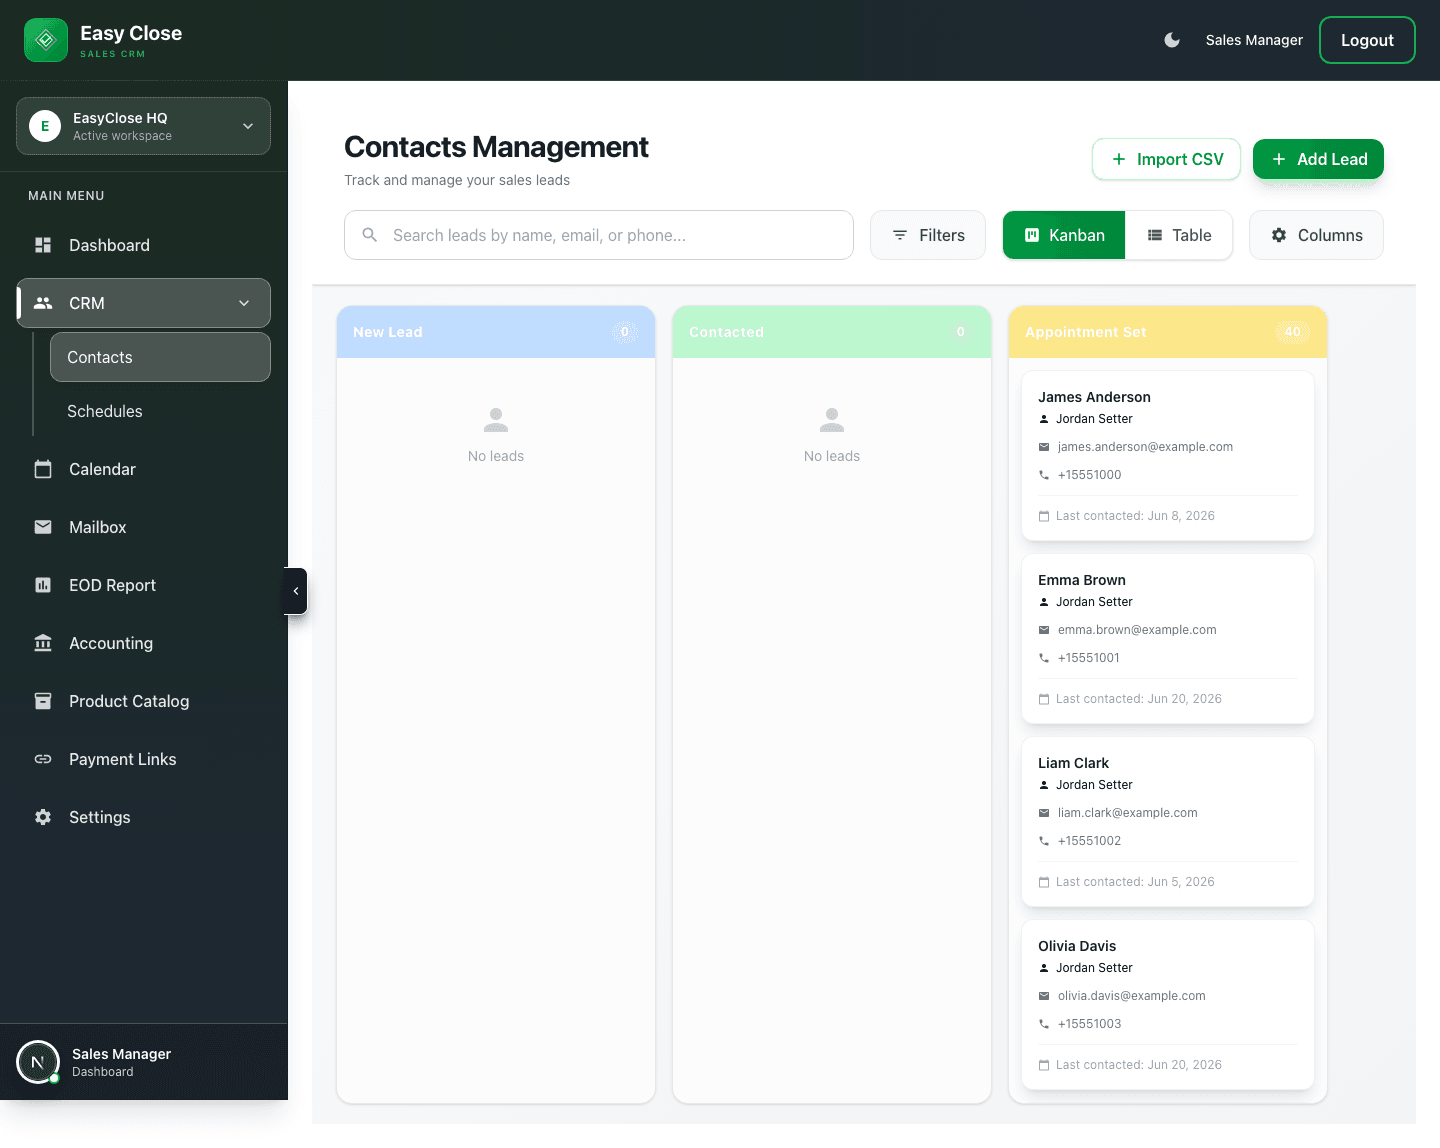Screen dimensions: 1440x1148
Task: Open the EOD Report page
Action: coord(143,585)
